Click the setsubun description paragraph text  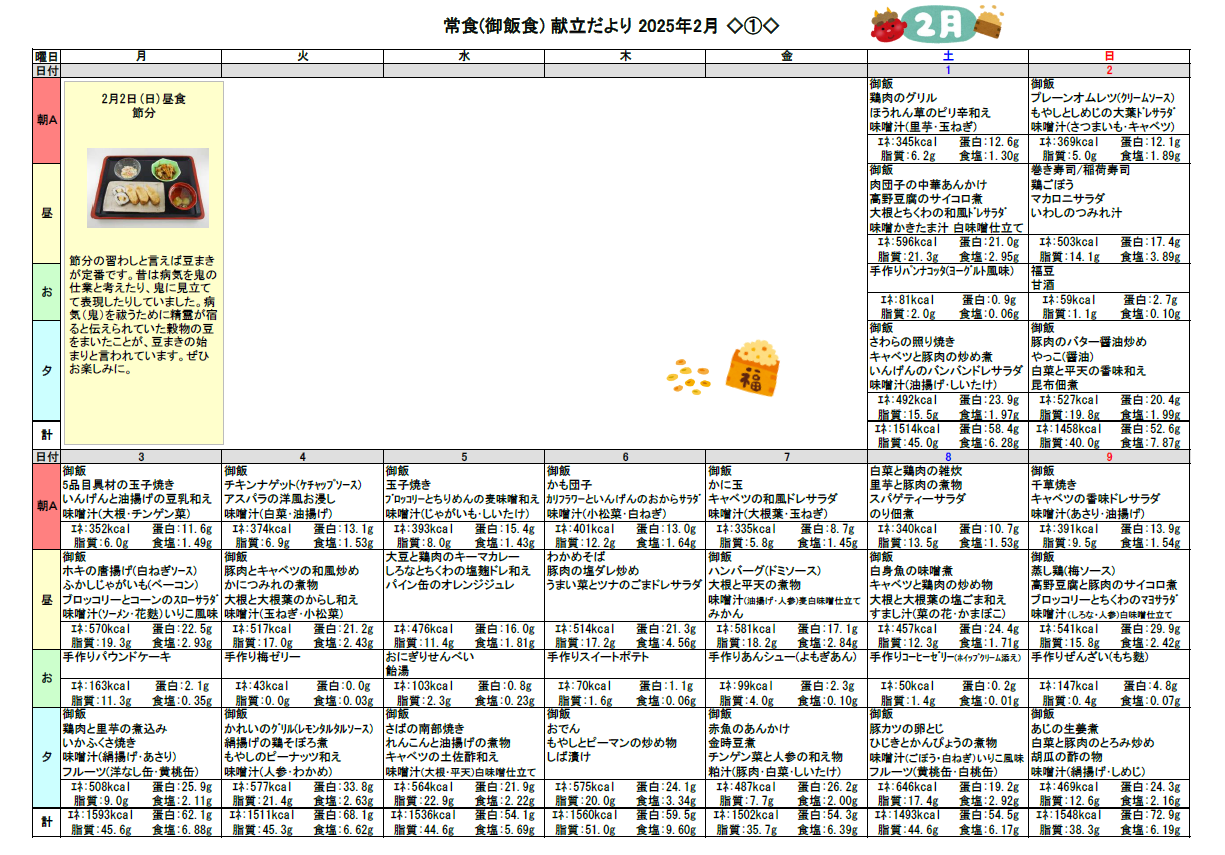coord(143,320)
